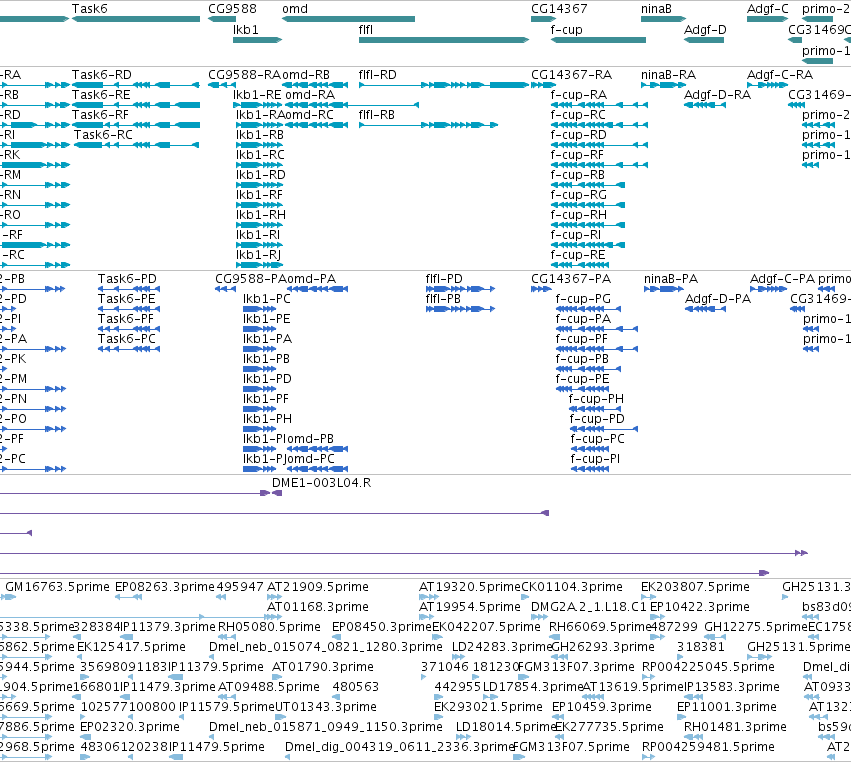Select transcript ninaB-RA
Screen dimensions: 851x762
pyautogui.click(x=668, y=74)
